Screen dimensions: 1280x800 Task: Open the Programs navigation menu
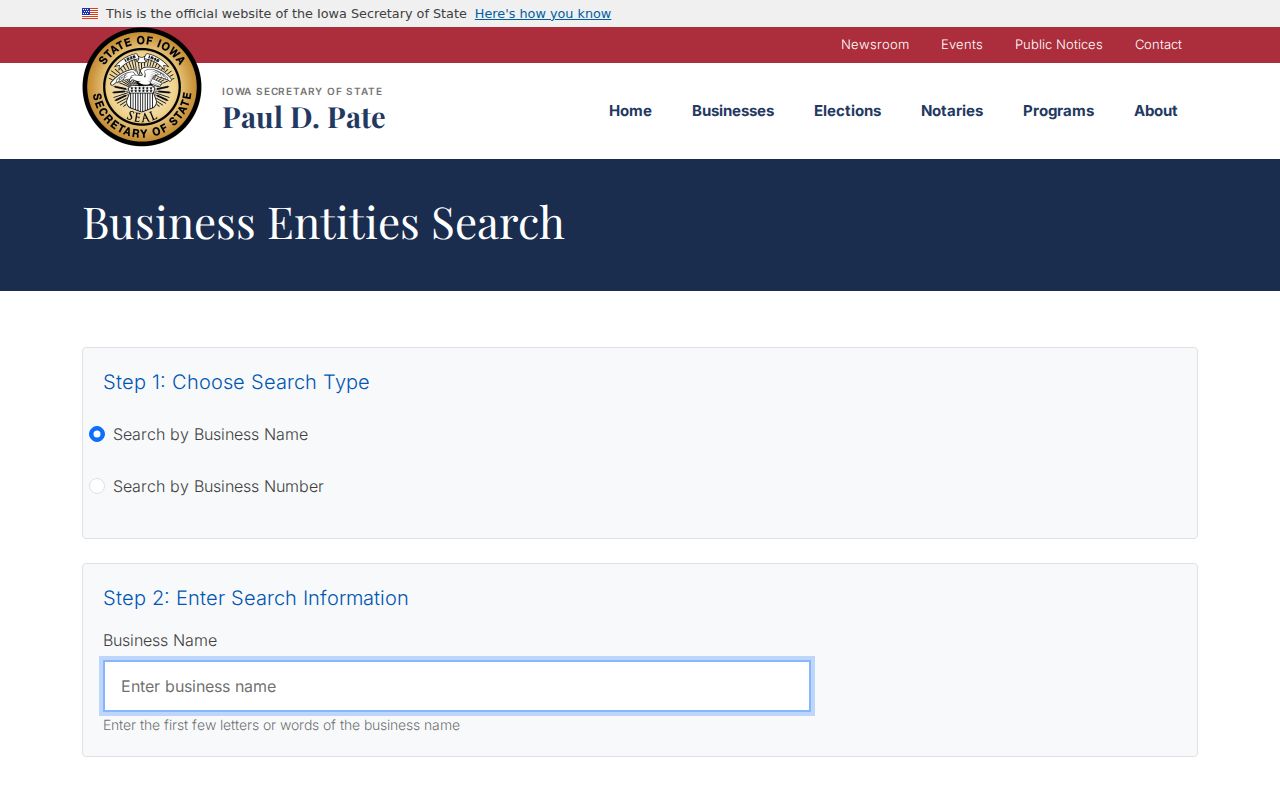(1058, 111)
